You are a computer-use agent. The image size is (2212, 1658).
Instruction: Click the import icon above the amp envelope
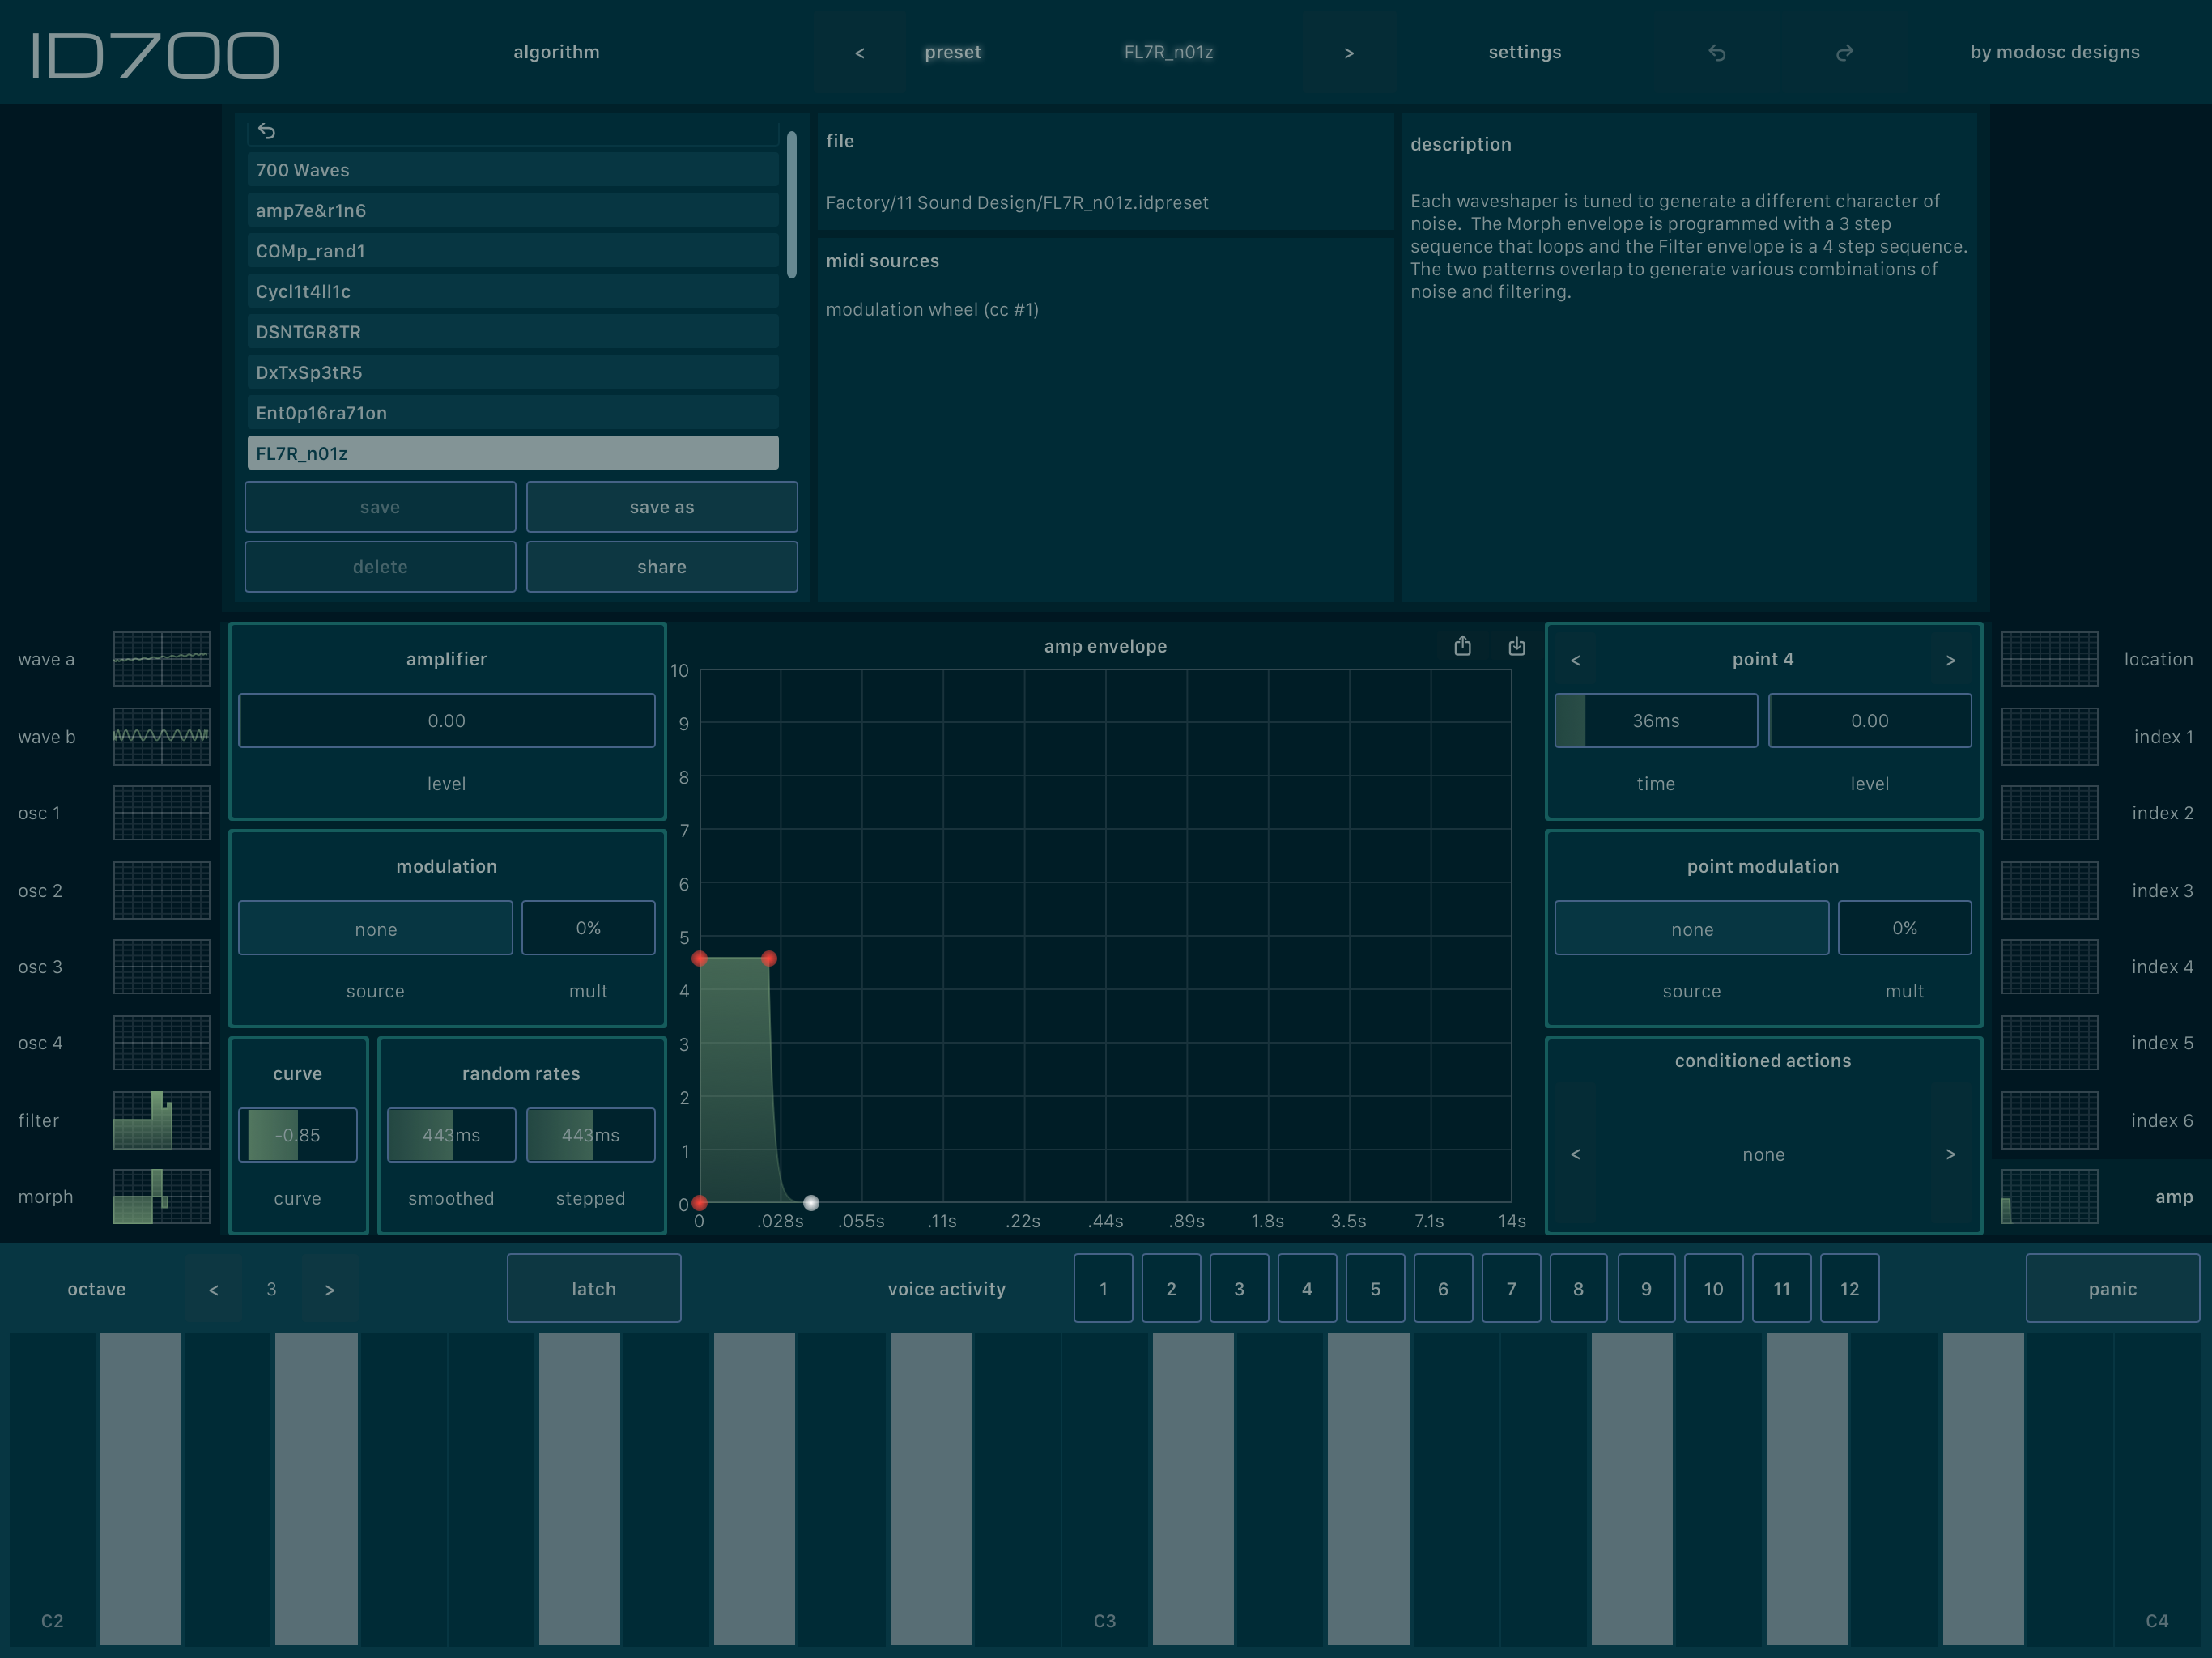1516,646
